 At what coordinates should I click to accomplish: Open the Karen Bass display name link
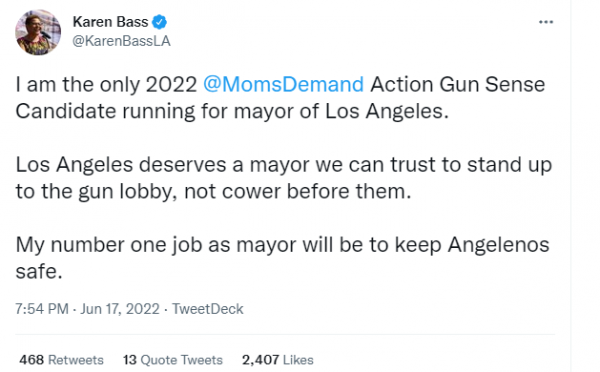pyautogui.click(x=110, y=22)
